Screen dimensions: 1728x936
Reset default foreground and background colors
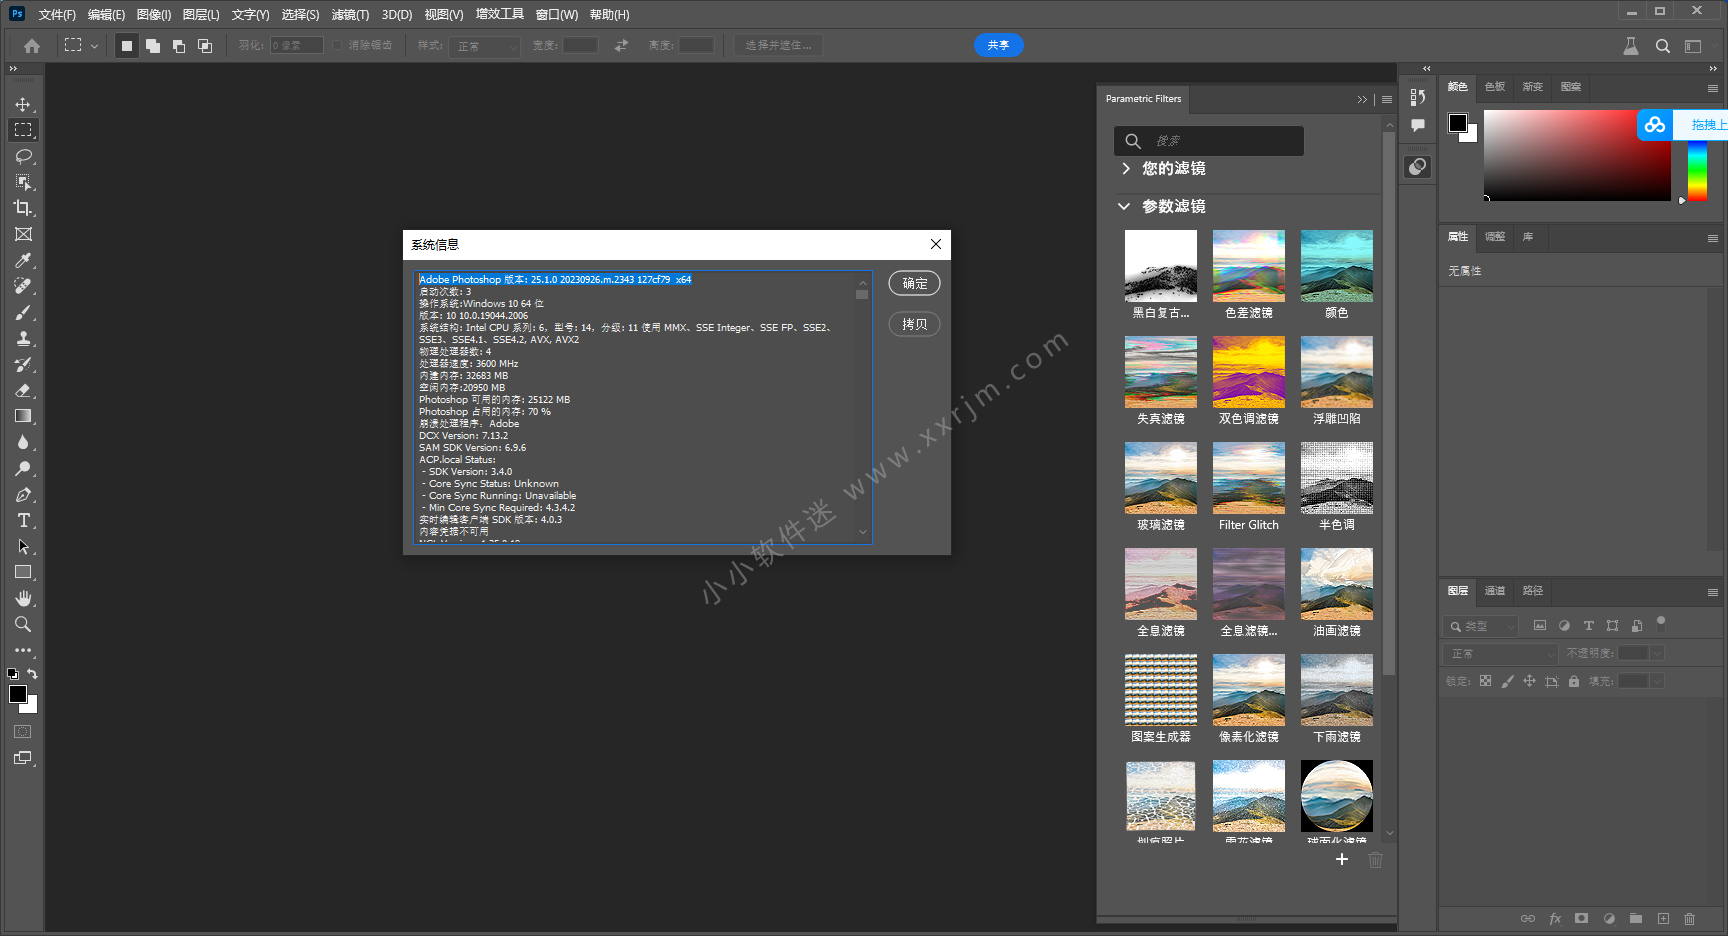tap(12, 674)
